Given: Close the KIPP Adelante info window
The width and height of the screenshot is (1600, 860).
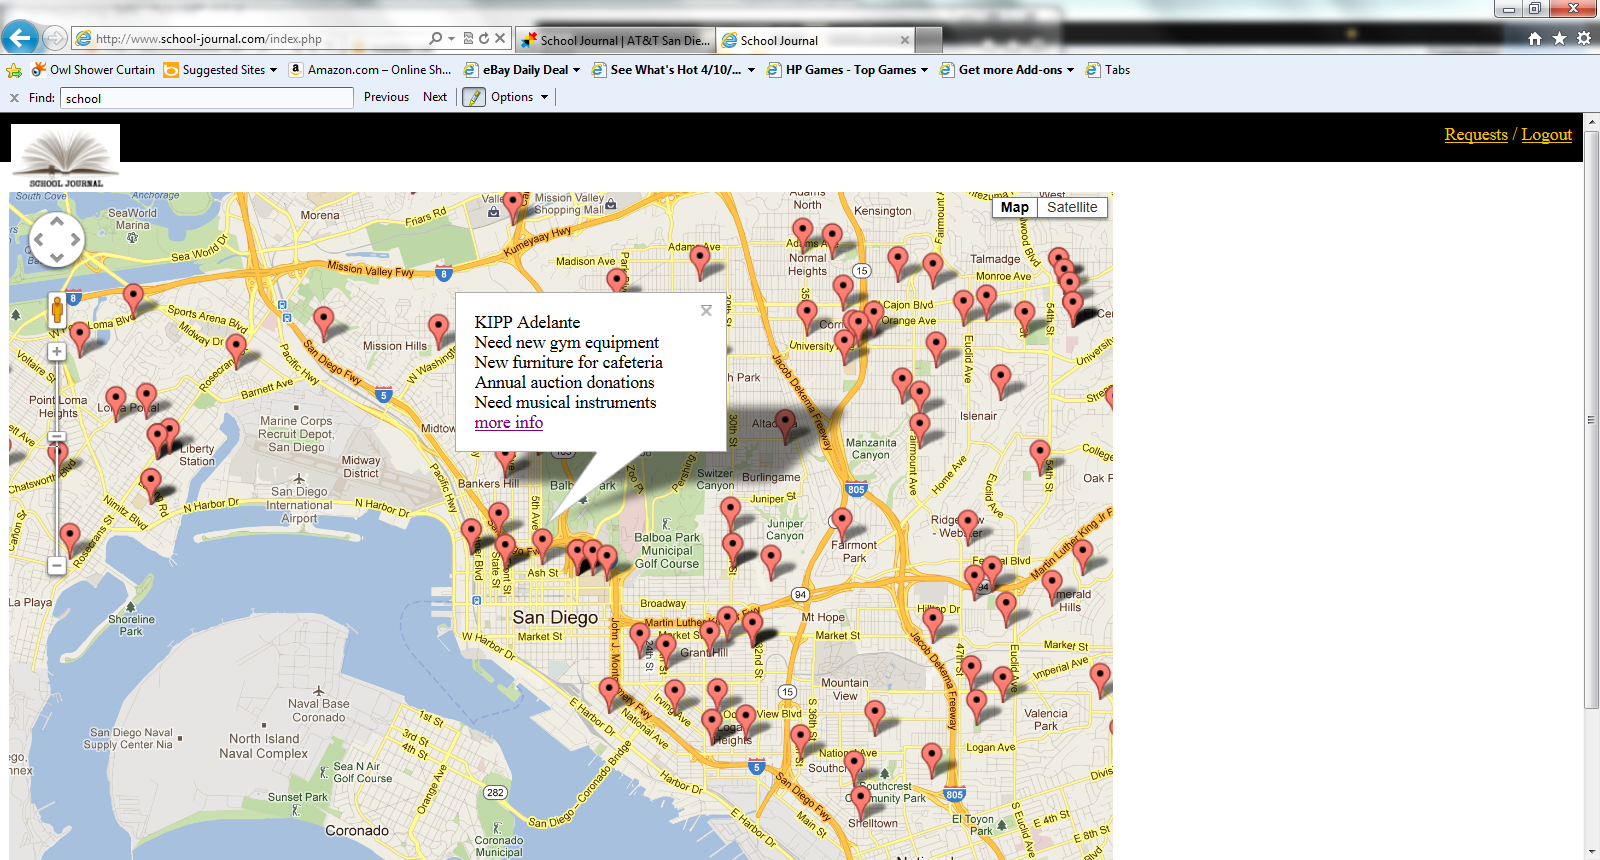Looking at the screenshot, I should (x=706, y=311).
